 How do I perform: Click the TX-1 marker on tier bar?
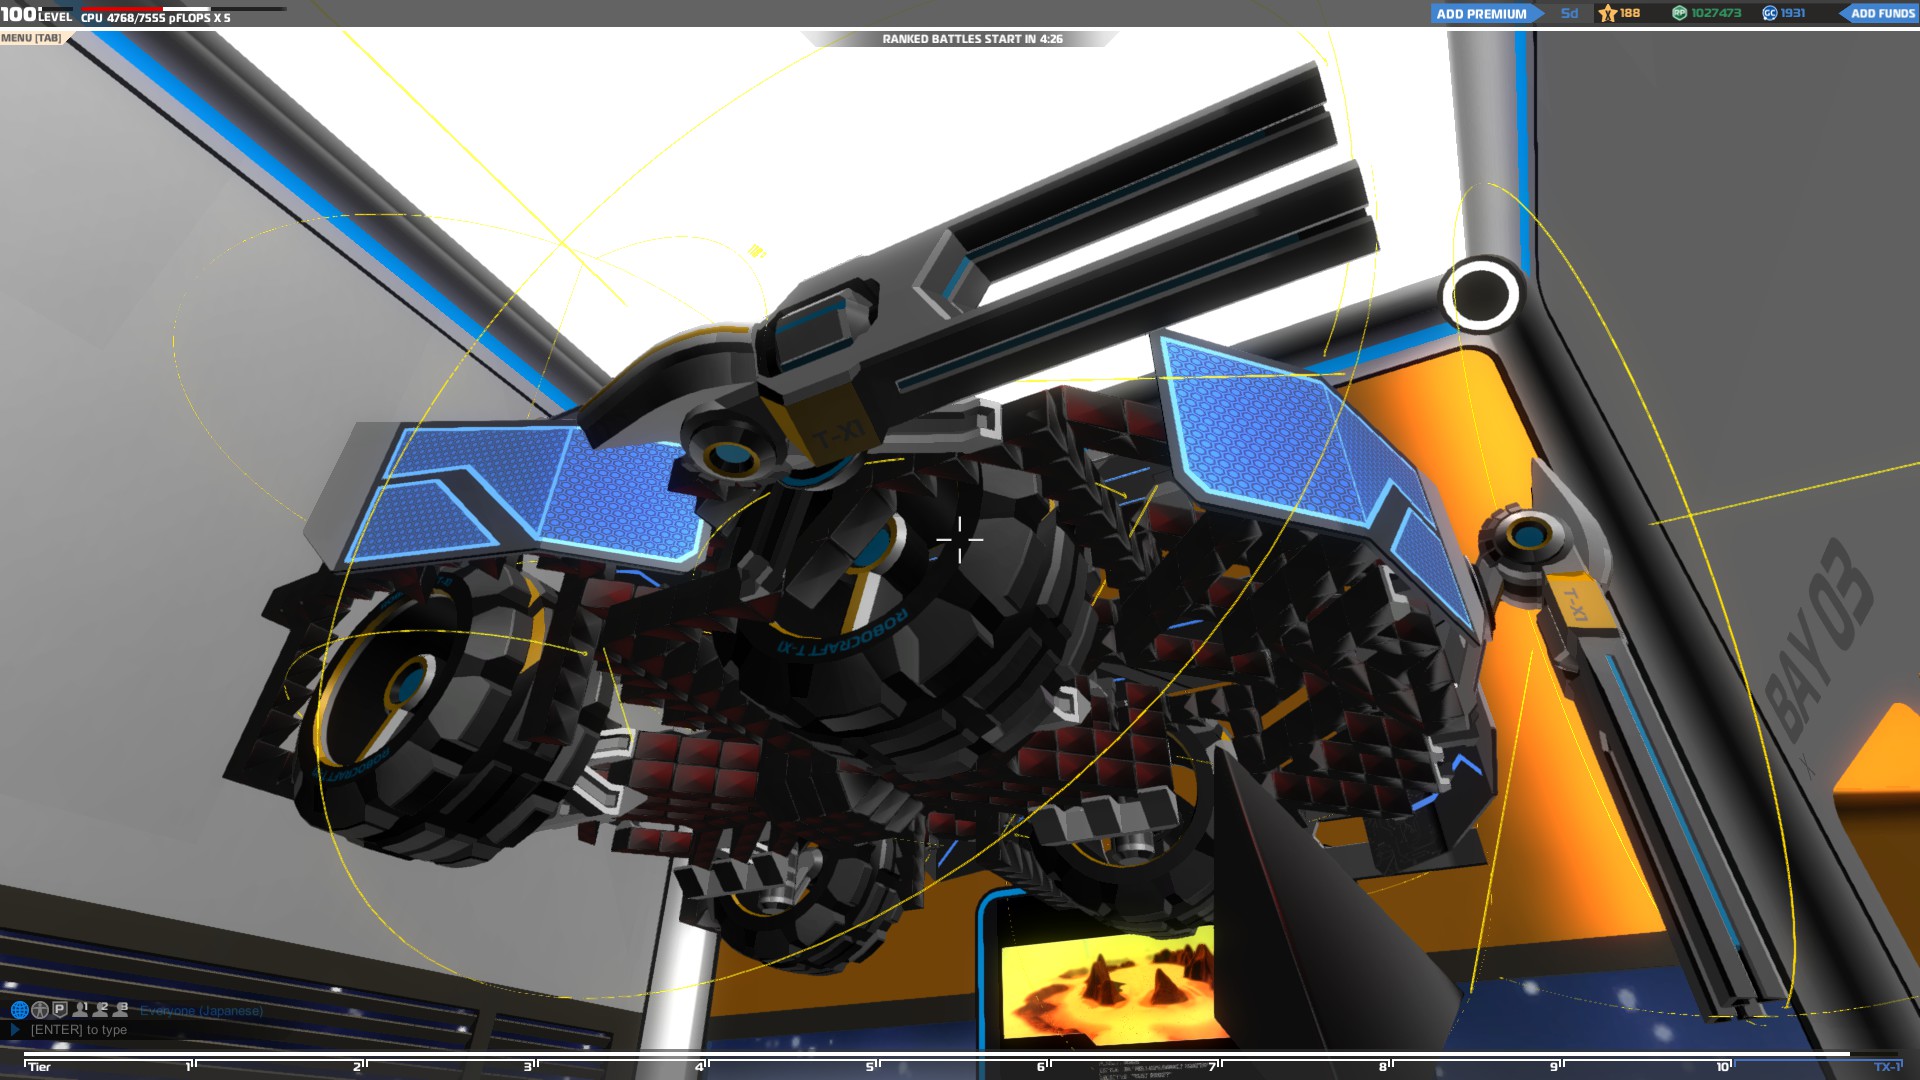click(1887, 1066)
